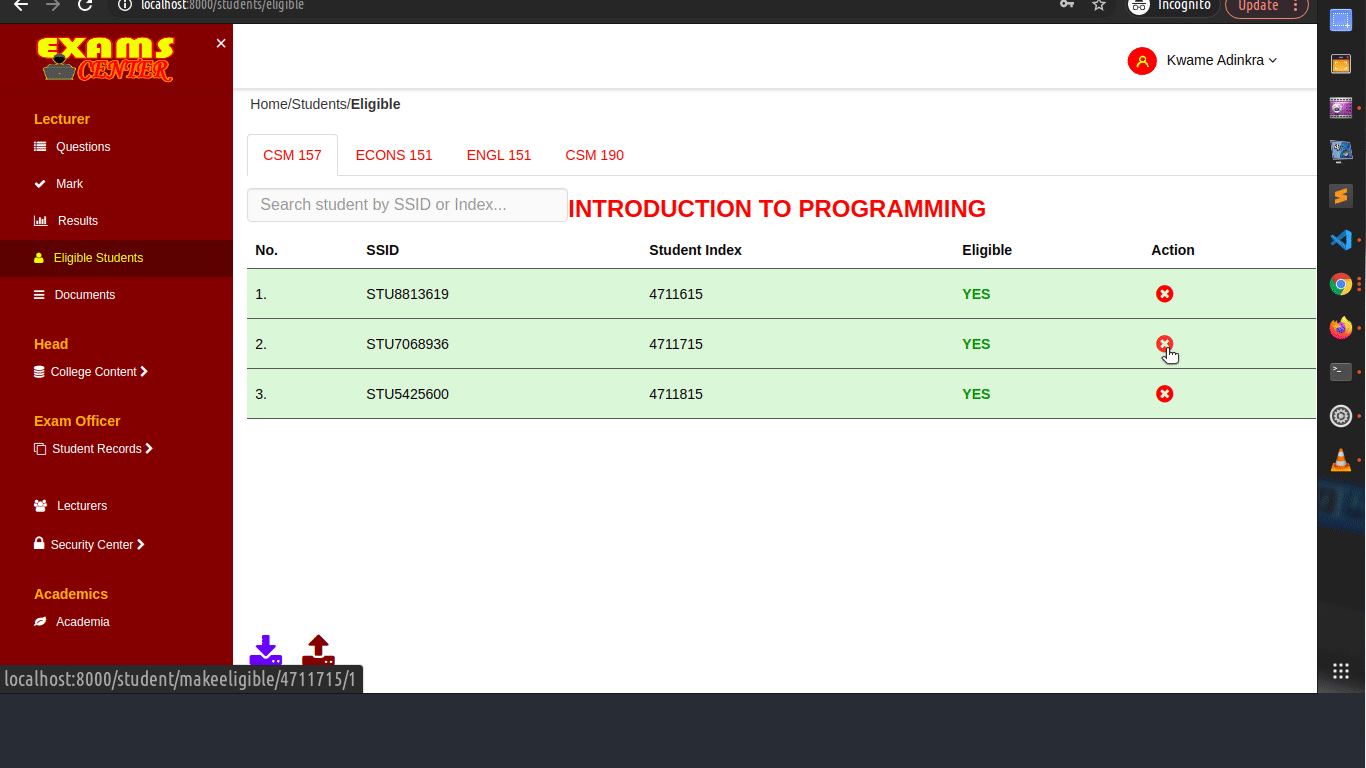Click the Chrome Update button
Viewport: 1366px width, 768px height.
point(1267,6)
